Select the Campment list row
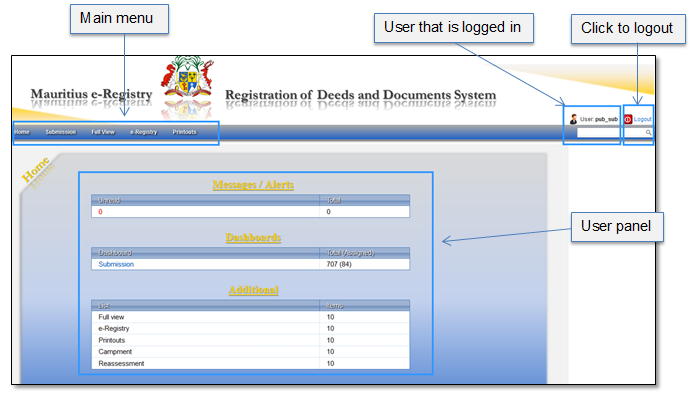The height and width of the screenshot is (396, 695). coord(250,352)
